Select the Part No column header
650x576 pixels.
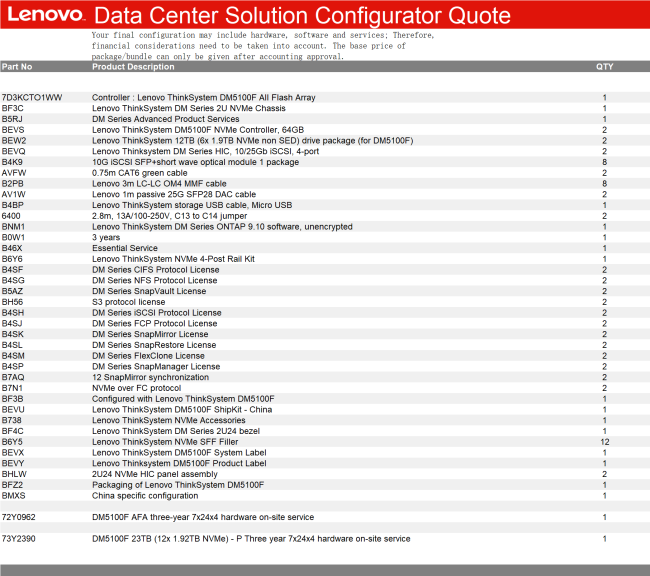[x=17, y=67]
